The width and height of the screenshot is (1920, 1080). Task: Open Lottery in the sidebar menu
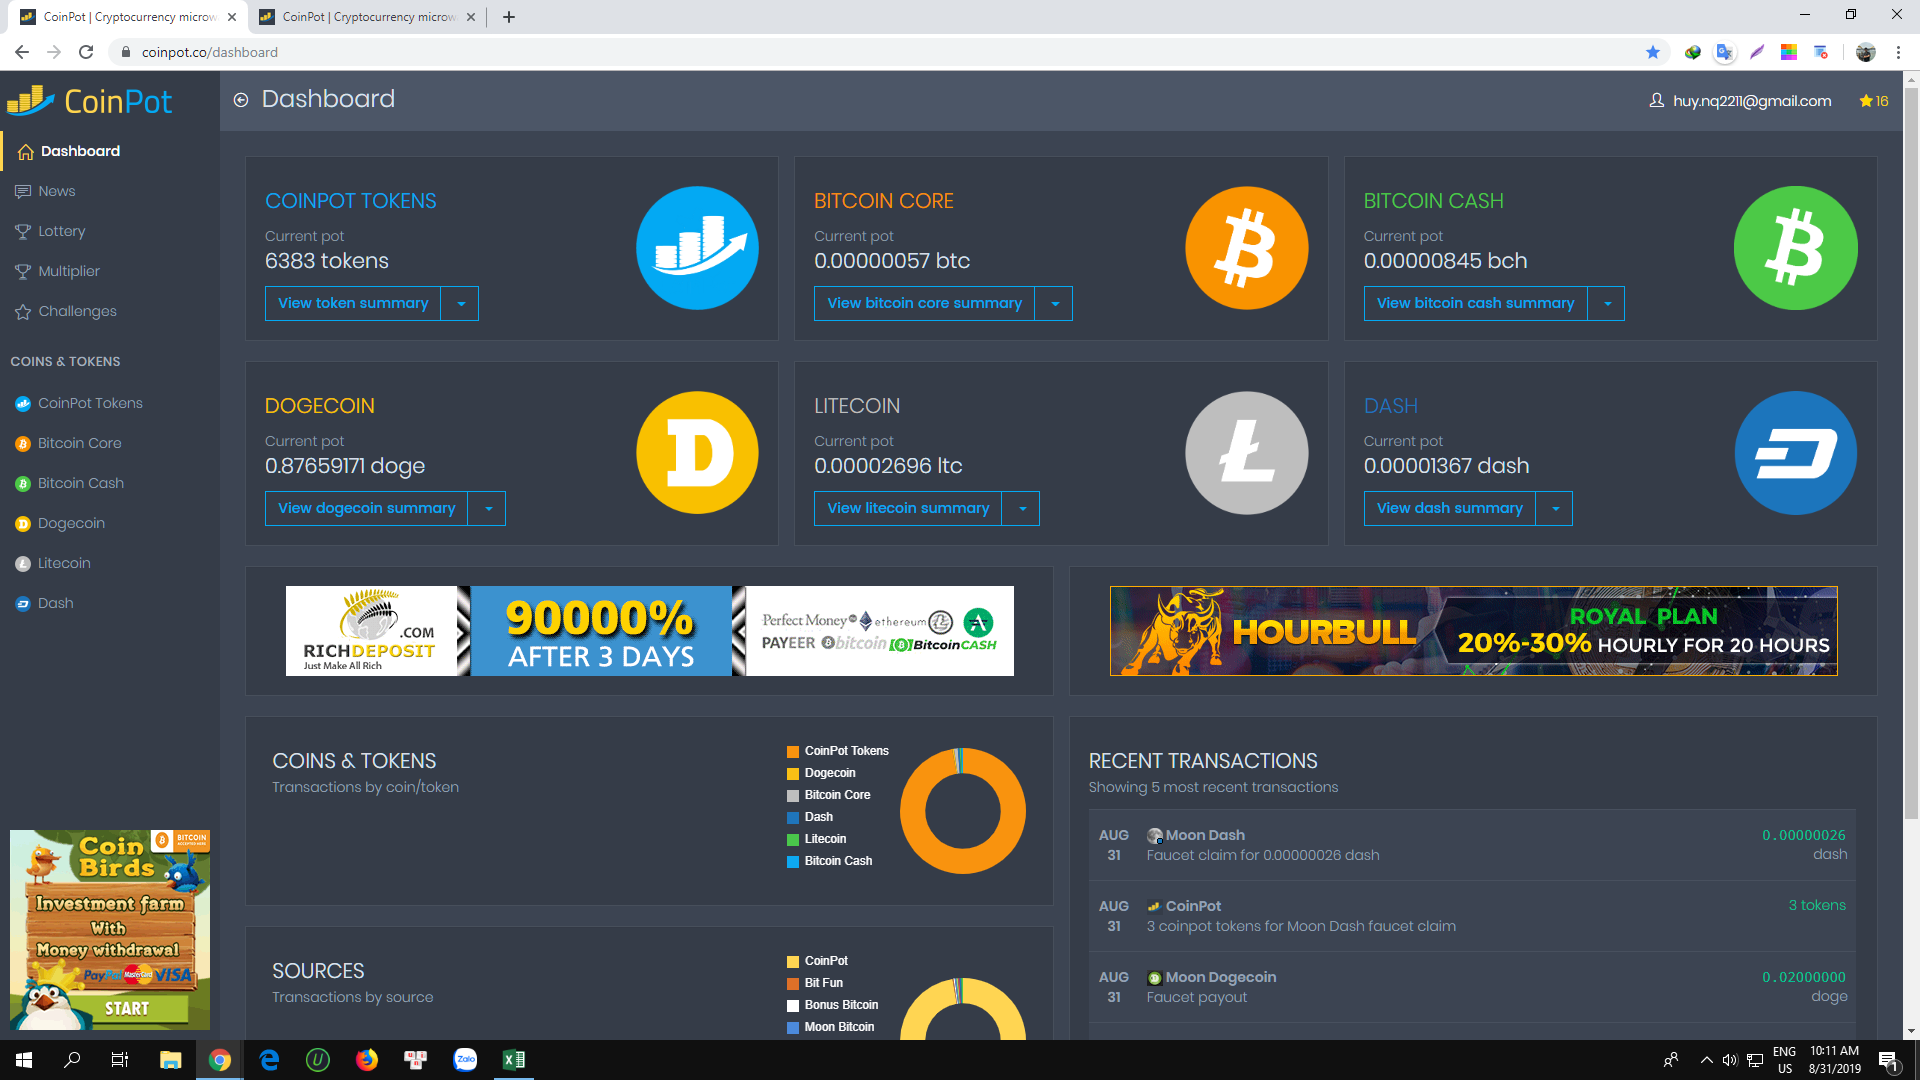pos(61,231)
